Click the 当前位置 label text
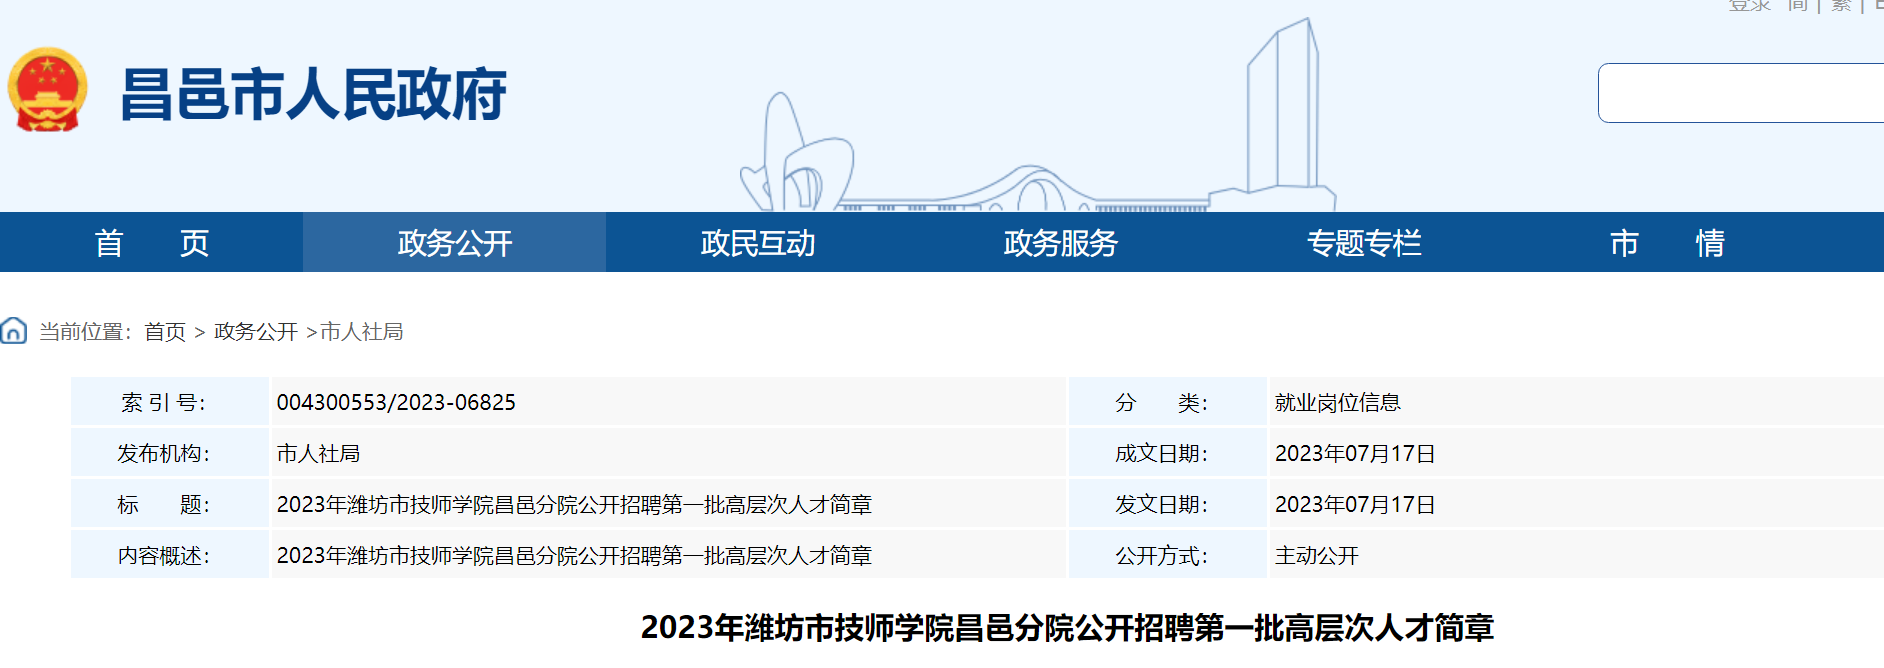The image size is (1884, 668). tap(85, 331)
